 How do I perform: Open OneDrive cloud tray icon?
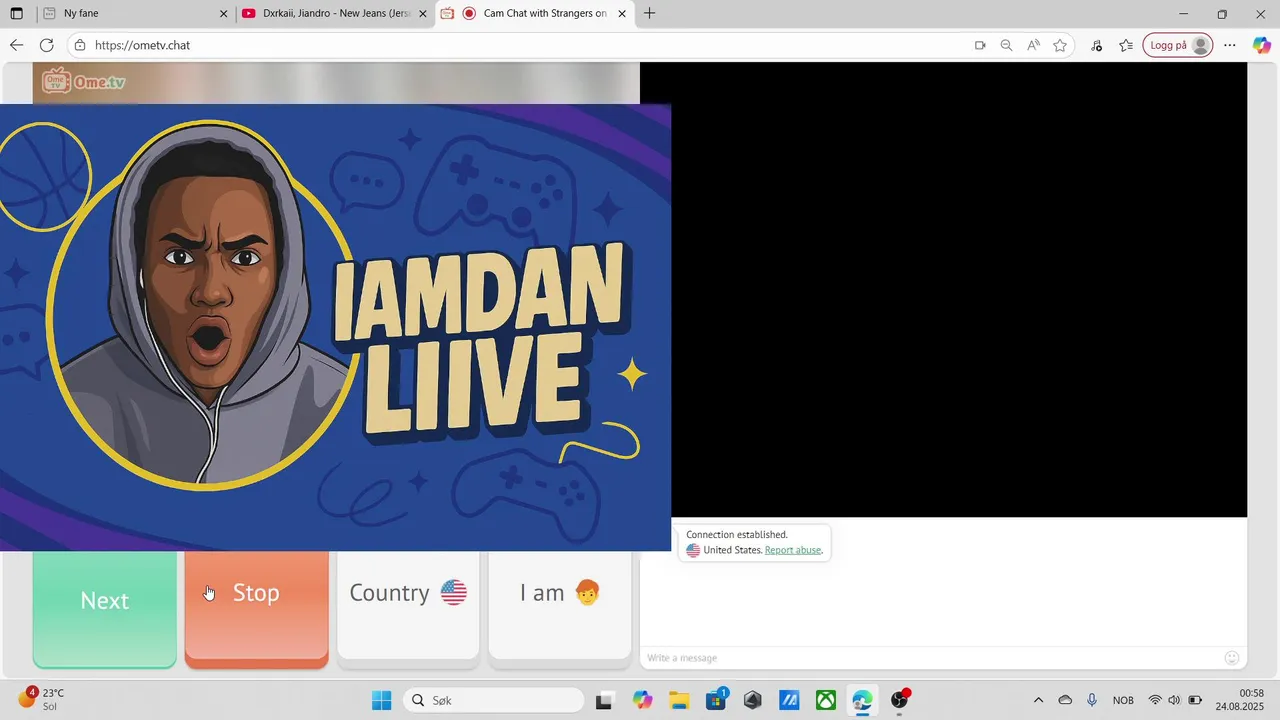point(1065,700)
